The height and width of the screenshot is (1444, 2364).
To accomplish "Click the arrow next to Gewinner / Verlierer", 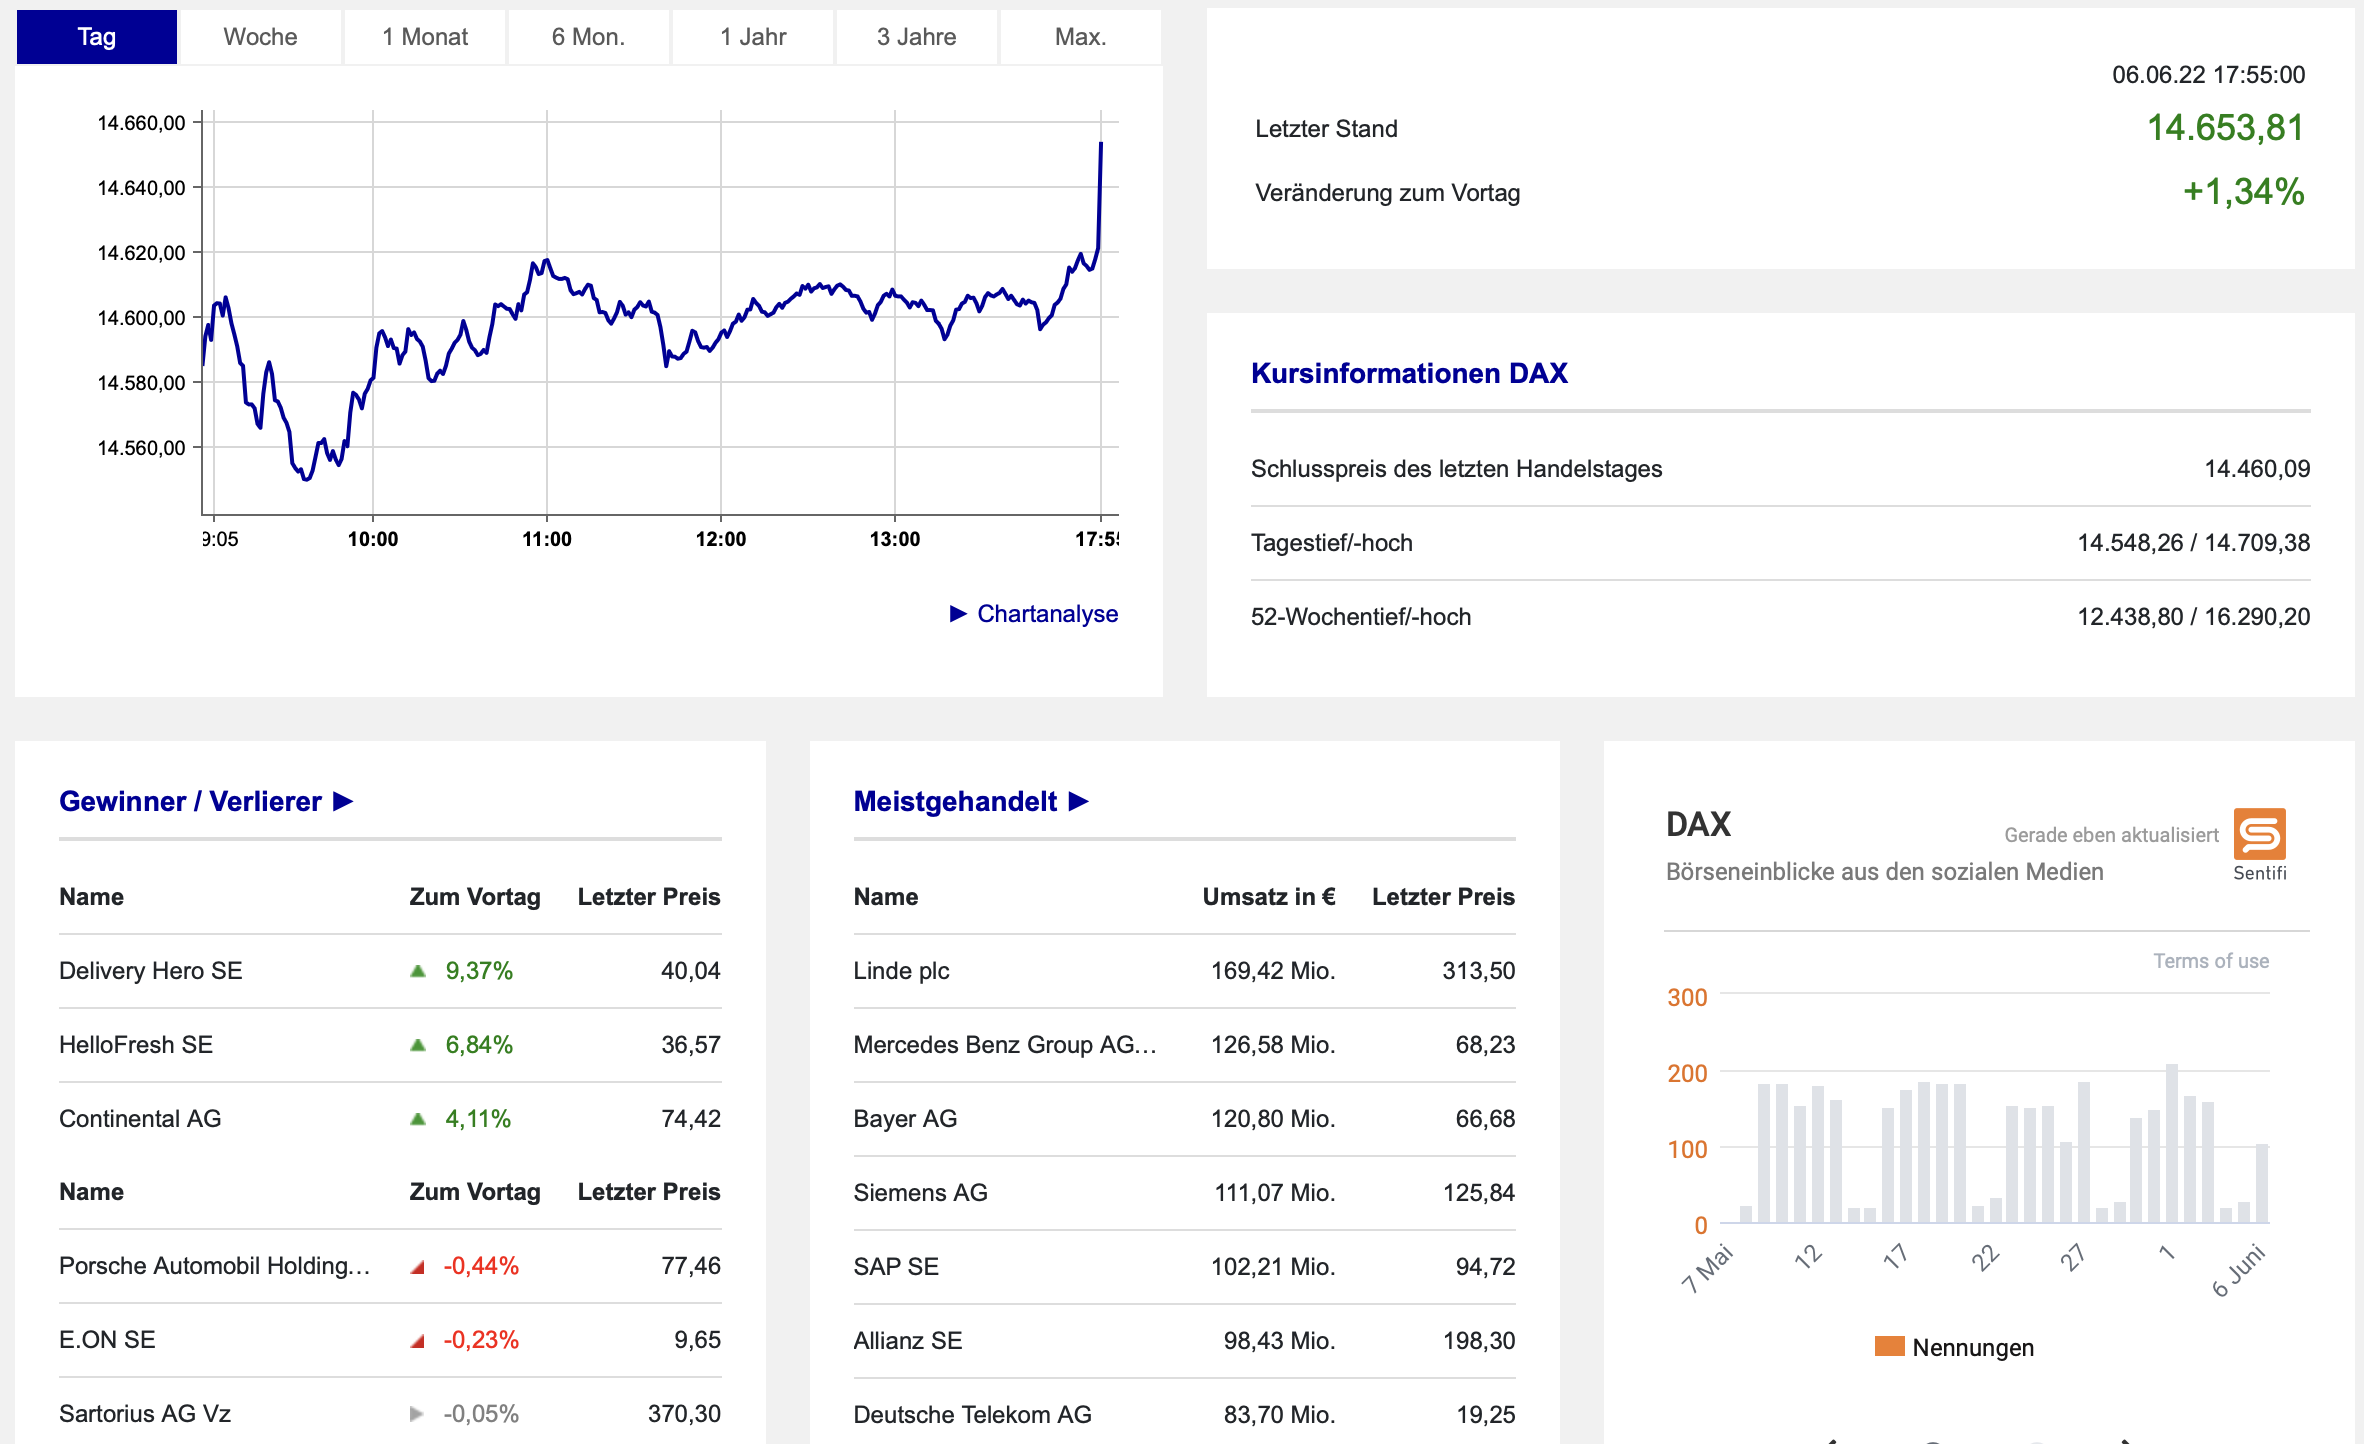I will (x=343, y=801).
